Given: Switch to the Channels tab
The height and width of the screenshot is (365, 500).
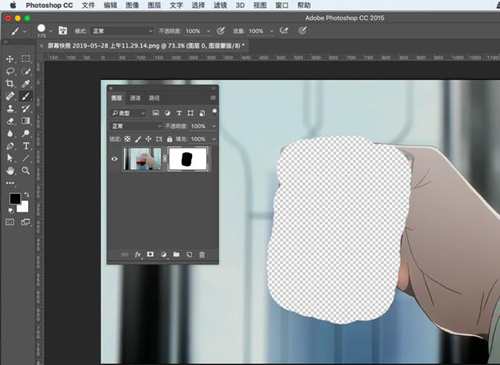Looking at the screenshot, I should [135, 98].
